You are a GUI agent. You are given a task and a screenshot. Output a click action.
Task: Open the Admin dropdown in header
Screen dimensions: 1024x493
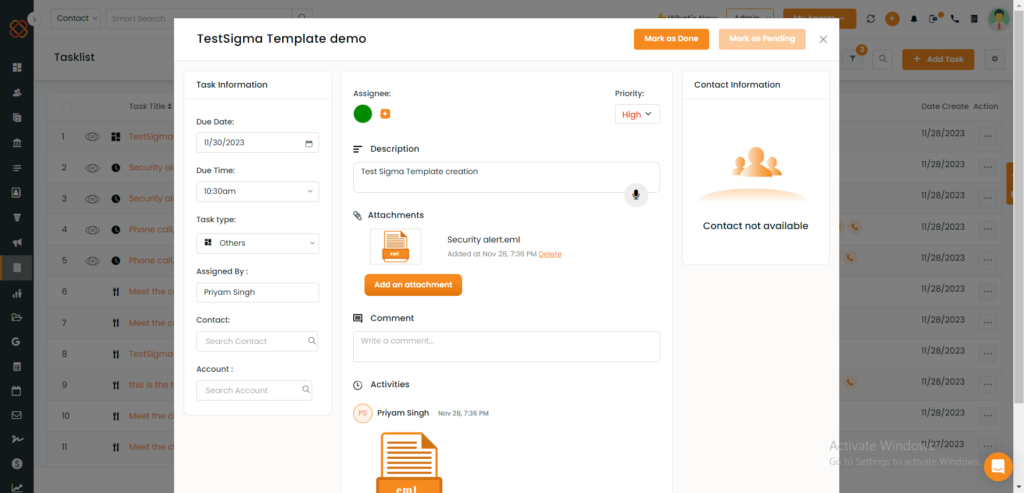(x=750, y=18)
